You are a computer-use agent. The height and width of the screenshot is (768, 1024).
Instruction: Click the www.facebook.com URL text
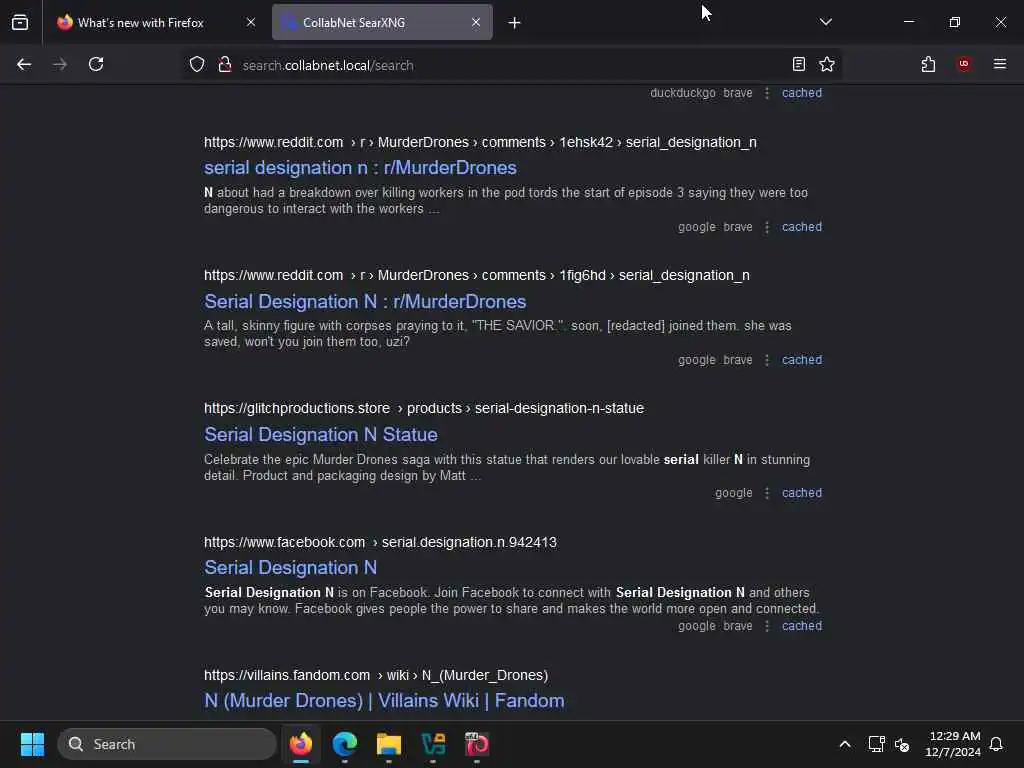284,542
